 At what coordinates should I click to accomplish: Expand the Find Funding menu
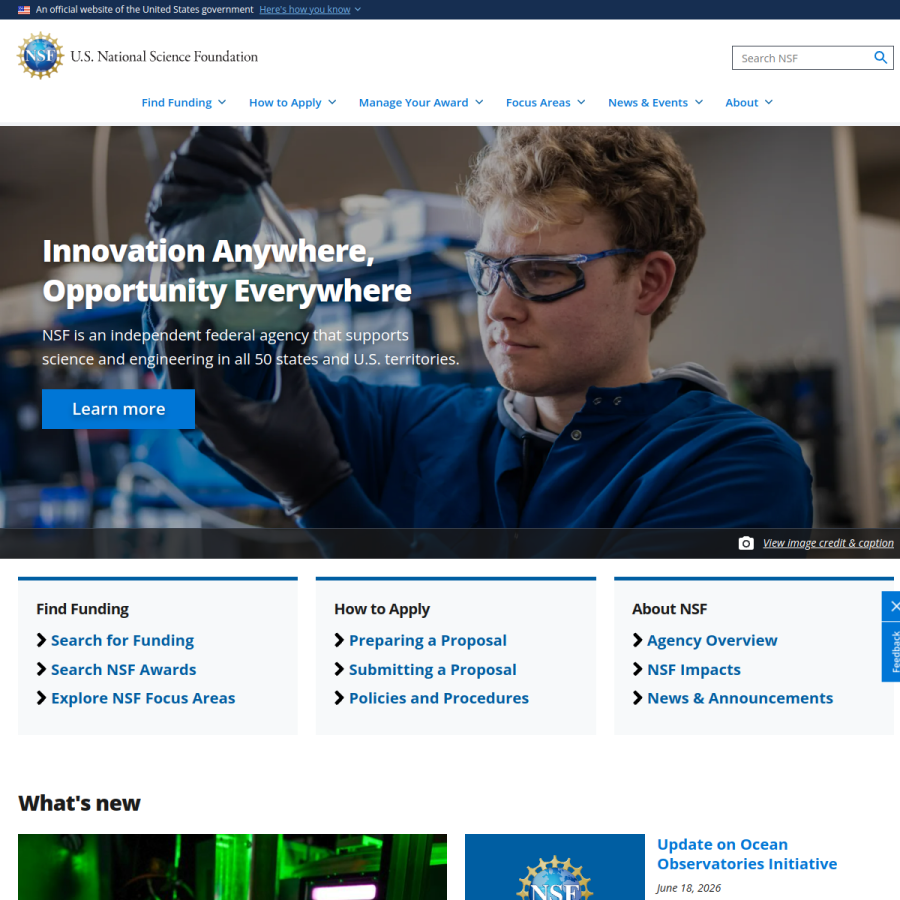tap(184, 102)
